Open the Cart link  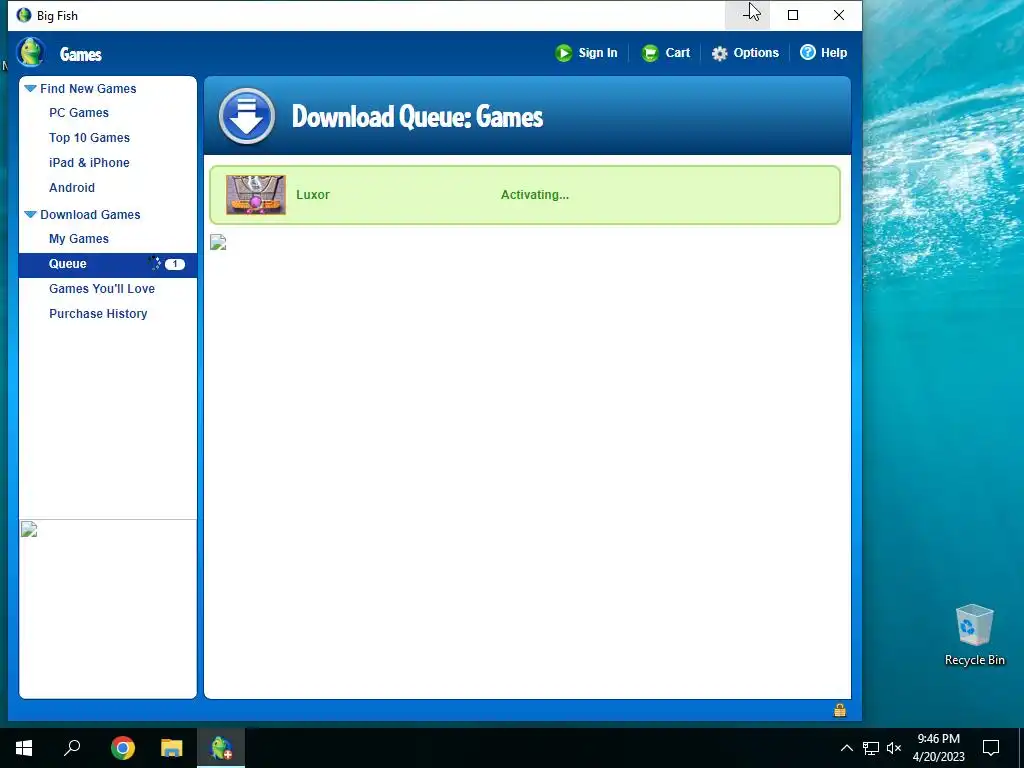[x=677, y=53]
